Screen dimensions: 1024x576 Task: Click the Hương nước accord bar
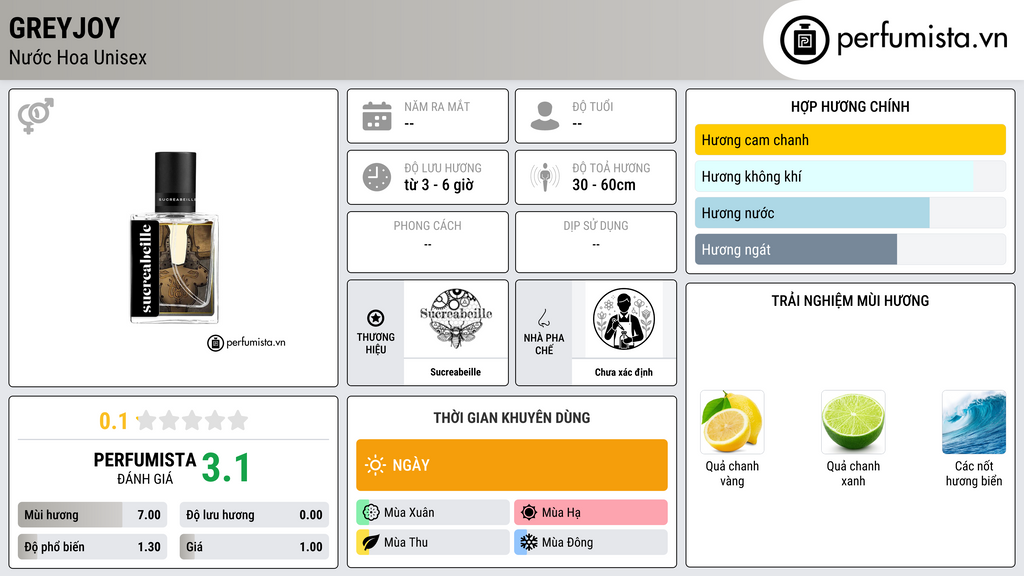click(850, 213)
